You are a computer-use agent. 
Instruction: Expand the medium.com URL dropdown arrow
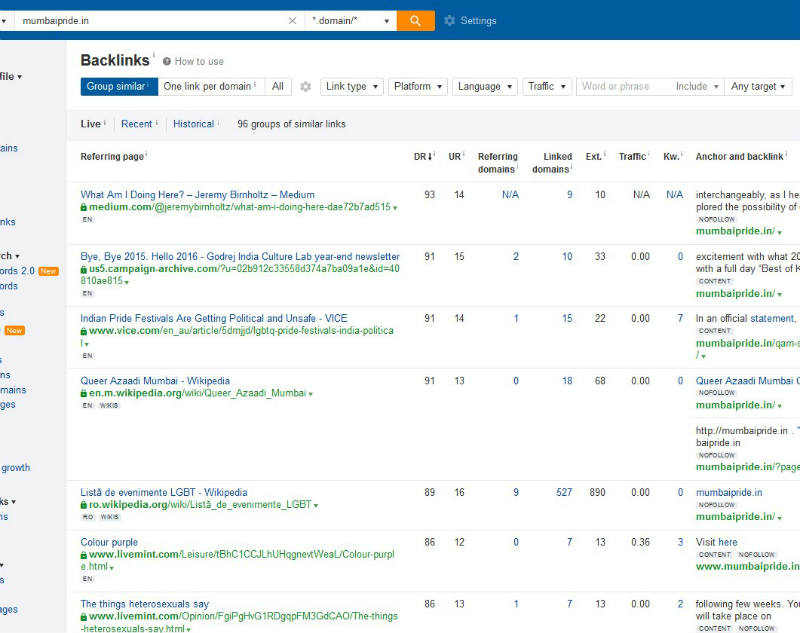395,208
